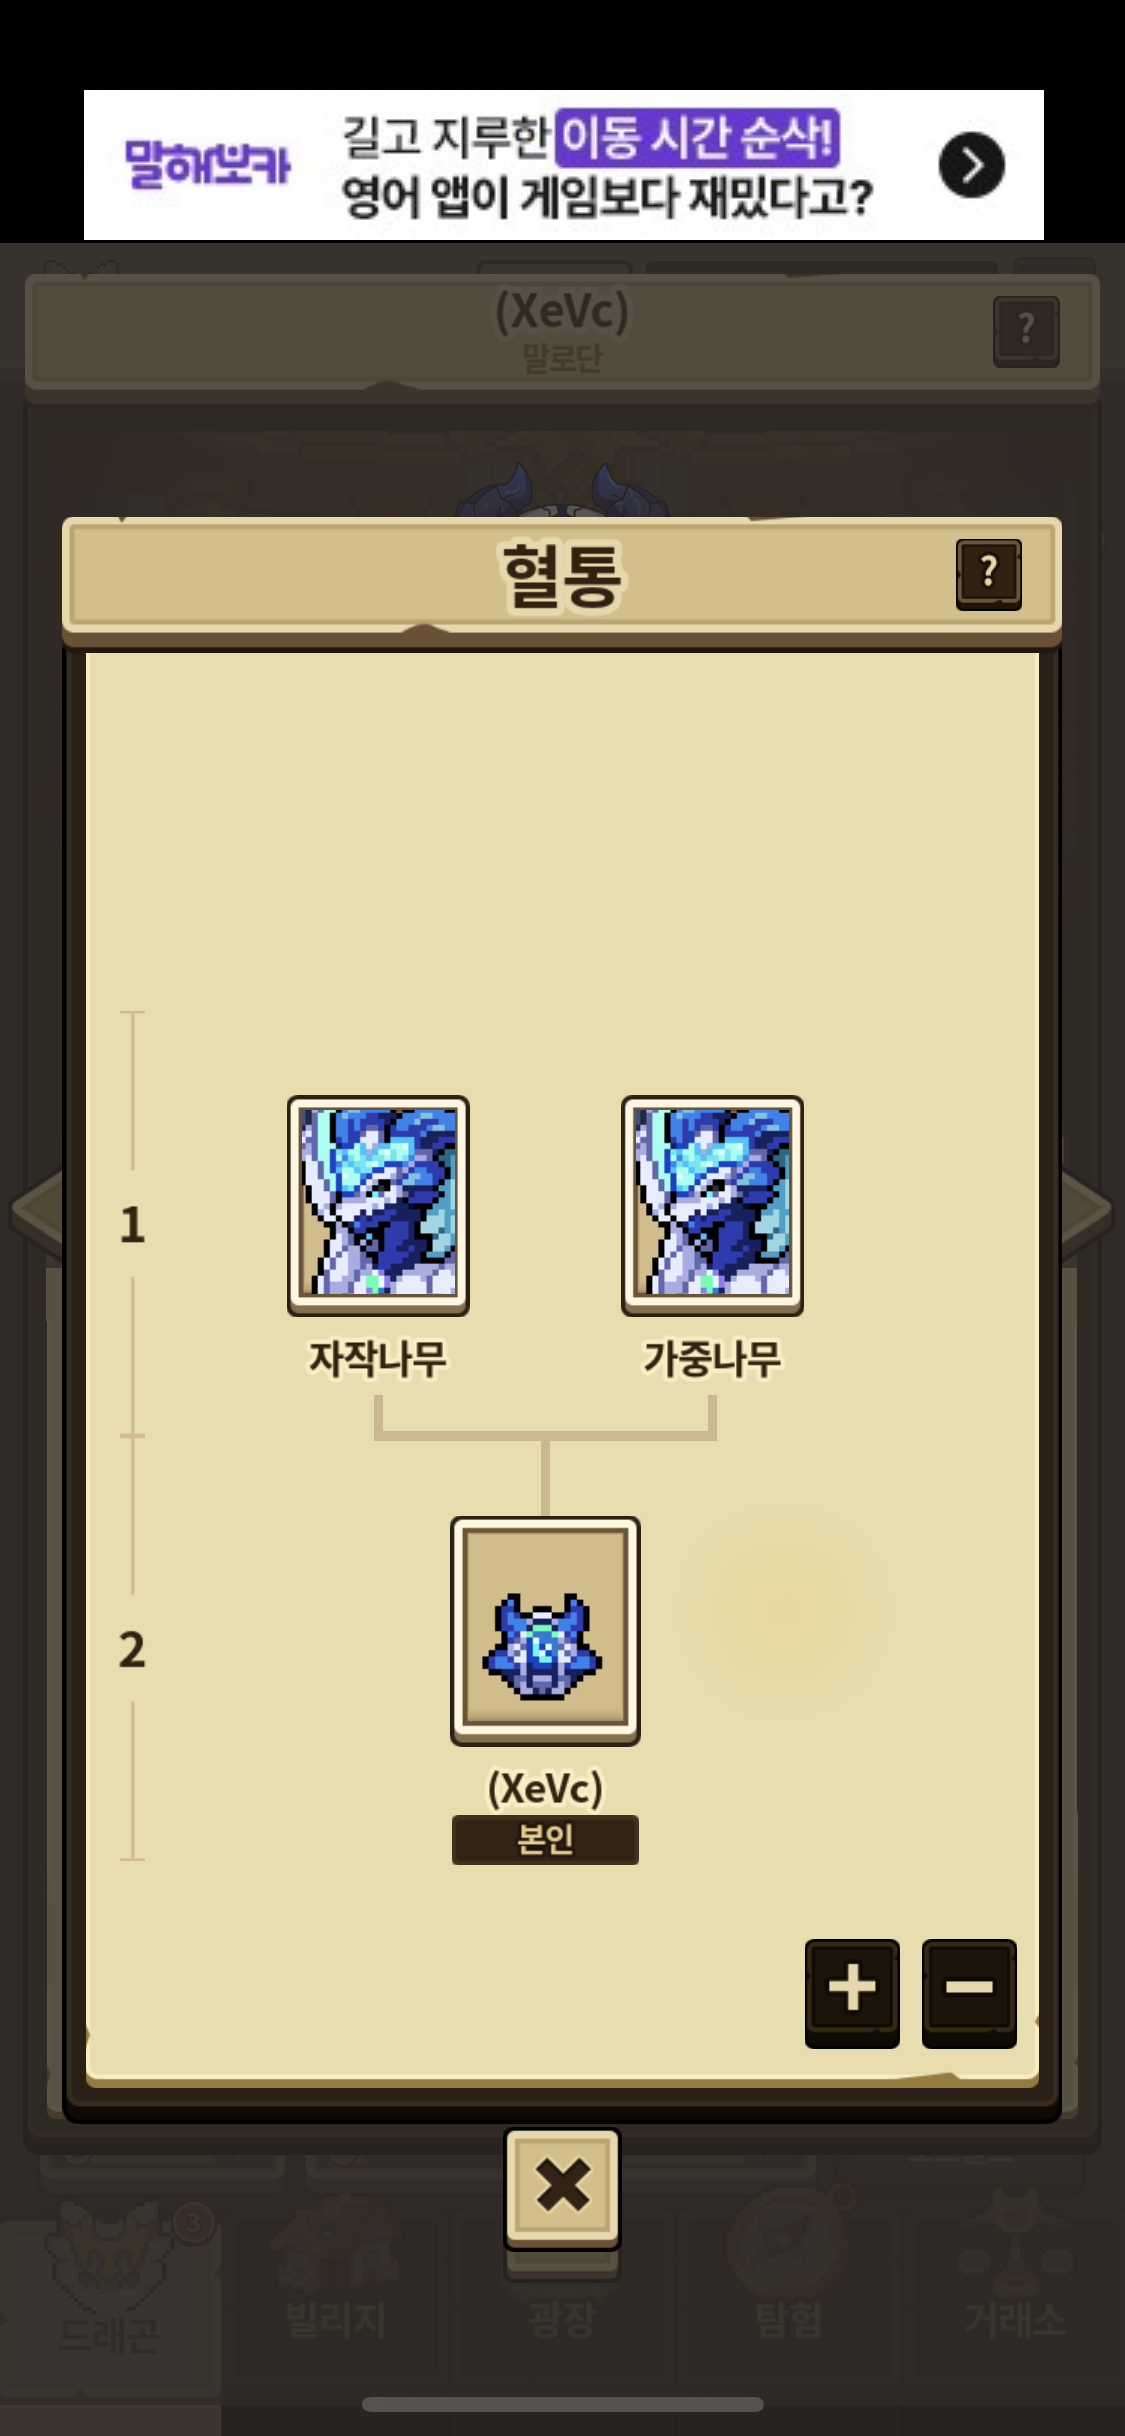Close lineage popup with the X button
The width and height of the screenshot is (1125, 2436).
tap(562, 2188)
